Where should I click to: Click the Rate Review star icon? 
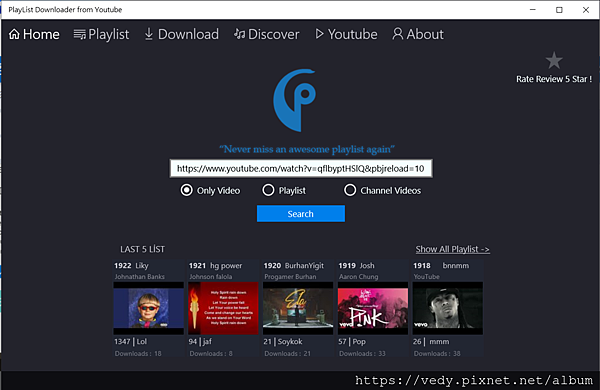(554, 60)
